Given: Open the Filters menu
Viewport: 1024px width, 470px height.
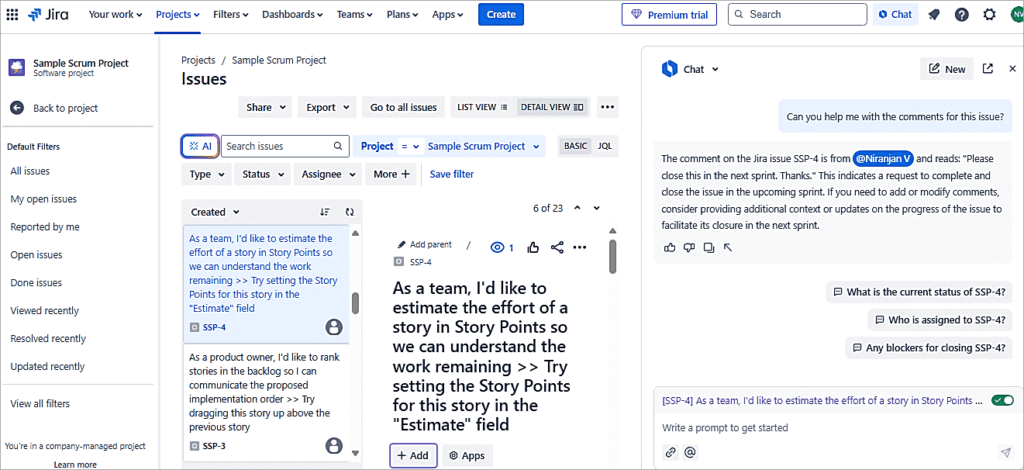Looking at the screenshot, I should 231,14.
